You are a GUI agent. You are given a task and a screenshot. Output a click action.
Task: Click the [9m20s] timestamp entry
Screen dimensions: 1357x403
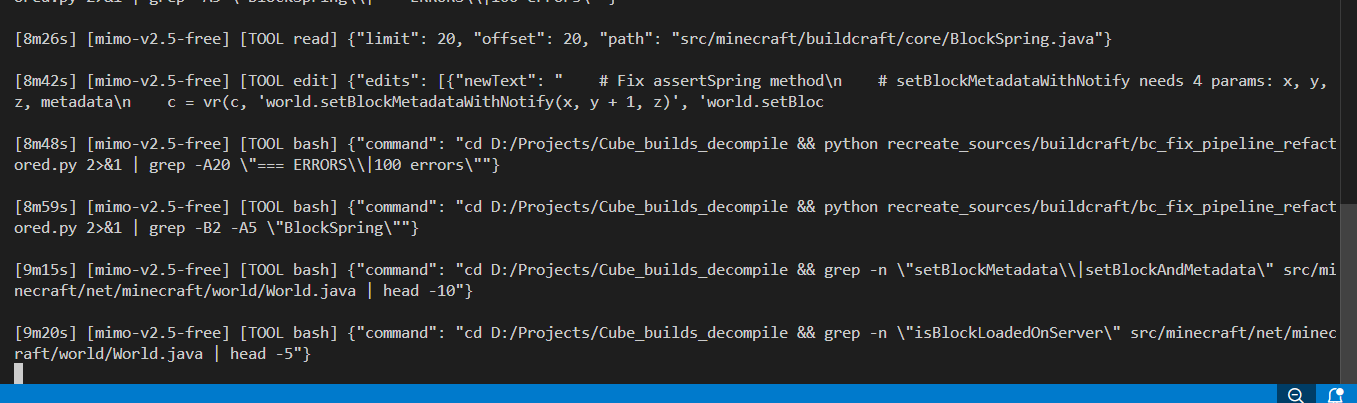pyautogui.click(x=47, y=333)
